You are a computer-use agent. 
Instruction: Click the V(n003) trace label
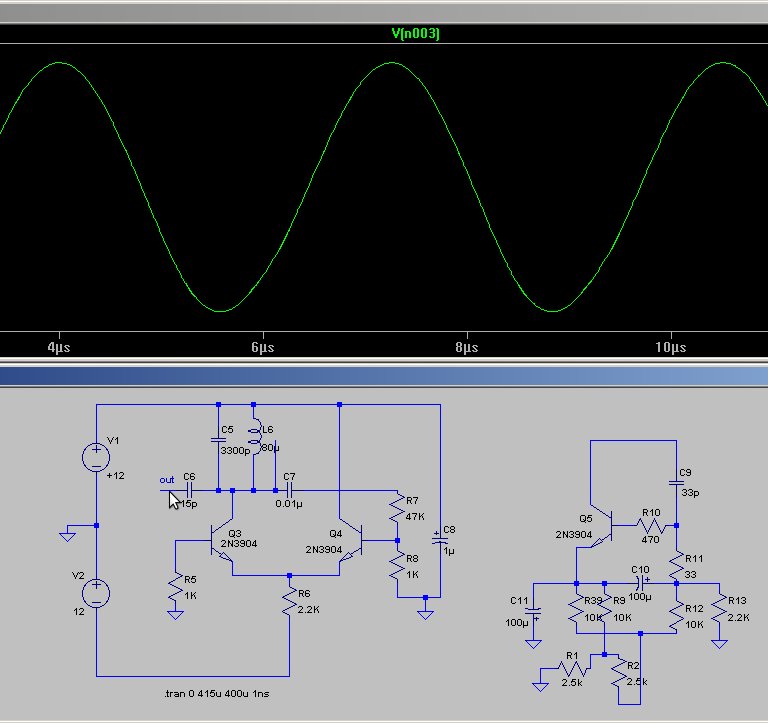pos(415,34)
